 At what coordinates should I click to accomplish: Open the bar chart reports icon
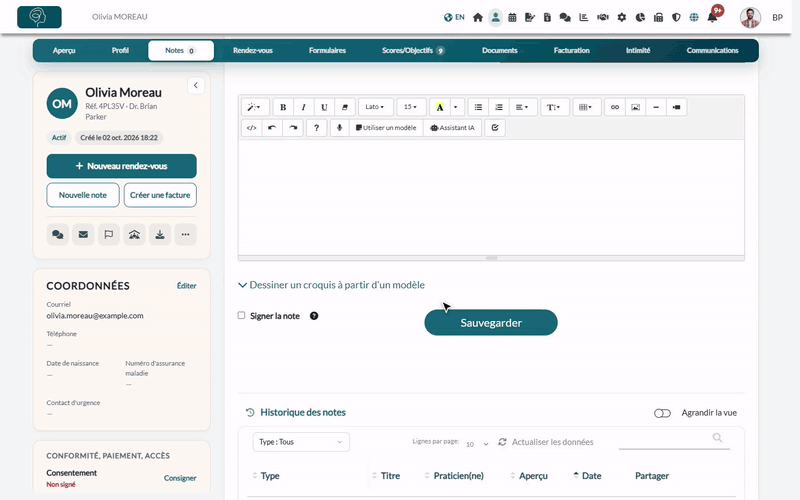point(584,17)
